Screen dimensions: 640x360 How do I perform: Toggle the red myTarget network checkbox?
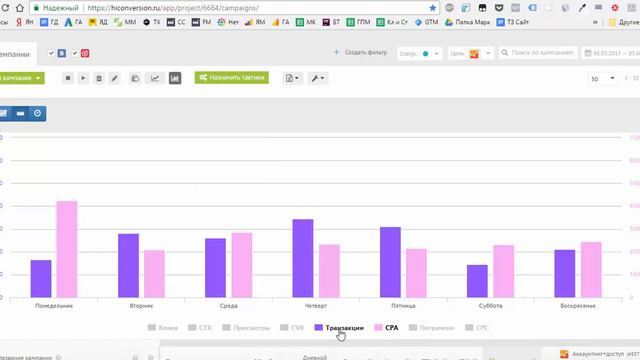75,53
